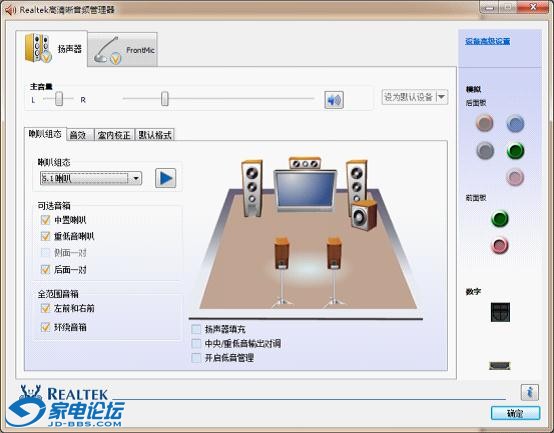The height and width of the screenshot is (433, 554).
Task: Switch to the FrontMic device tab
Action: (x=122, y=50)
